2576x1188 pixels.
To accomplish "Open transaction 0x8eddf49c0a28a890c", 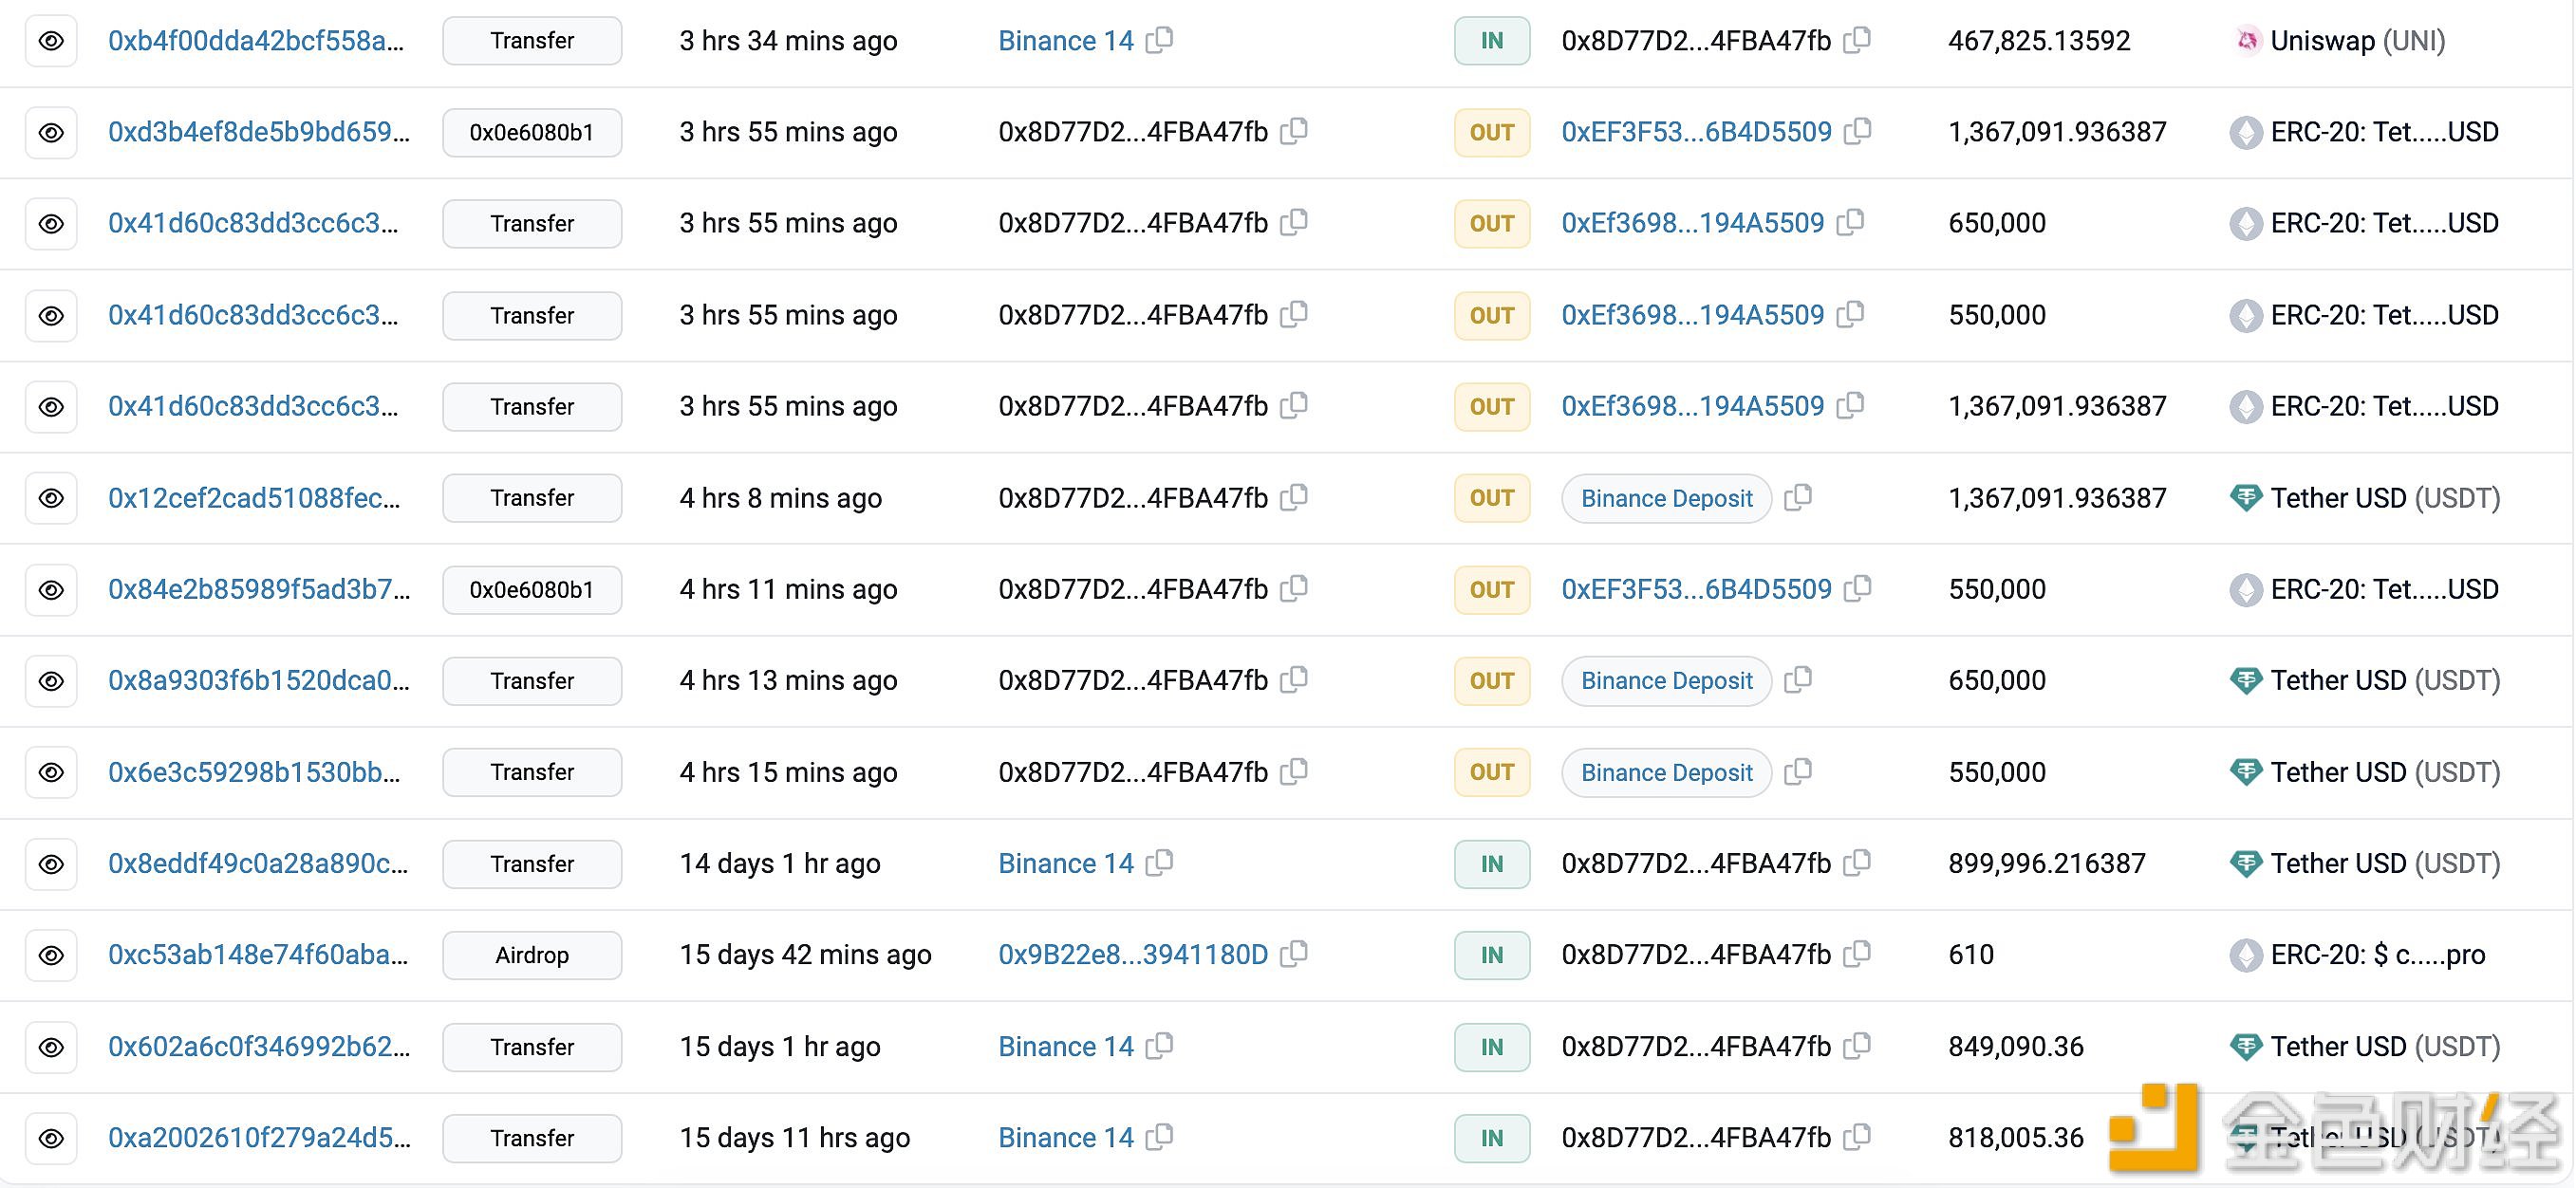I will (258, 864).
